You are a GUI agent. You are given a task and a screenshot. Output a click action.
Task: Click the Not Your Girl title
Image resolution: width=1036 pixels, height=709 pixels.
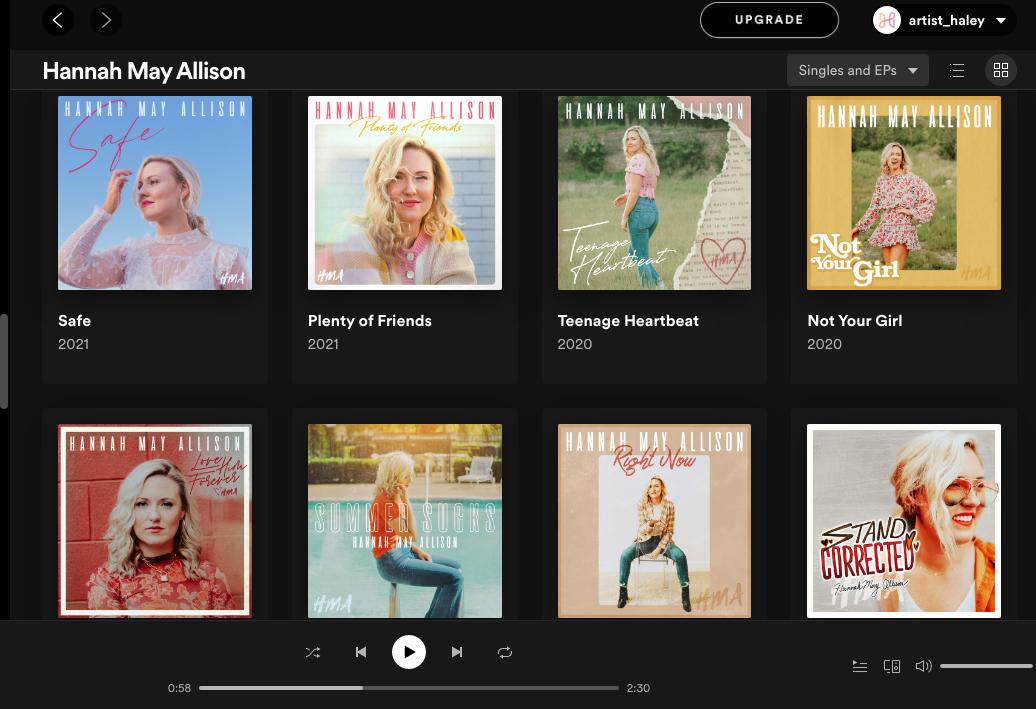point(854,321)
